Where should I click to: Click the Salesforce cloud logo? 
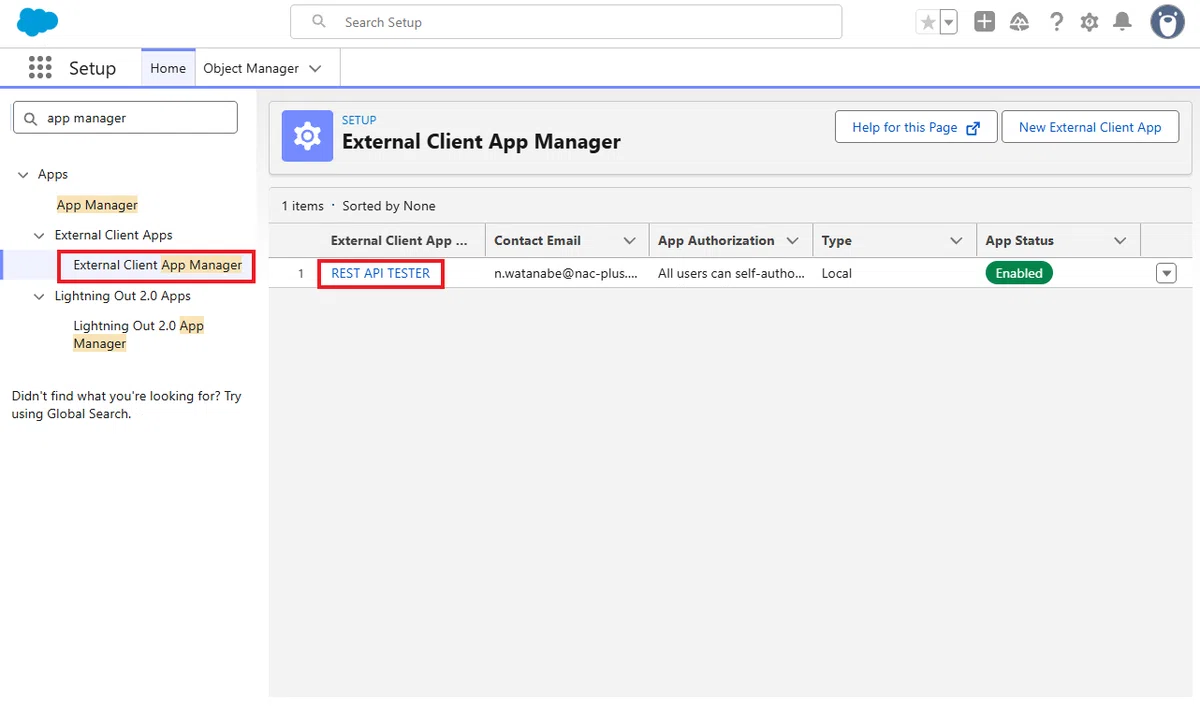[x=38, y=21]
